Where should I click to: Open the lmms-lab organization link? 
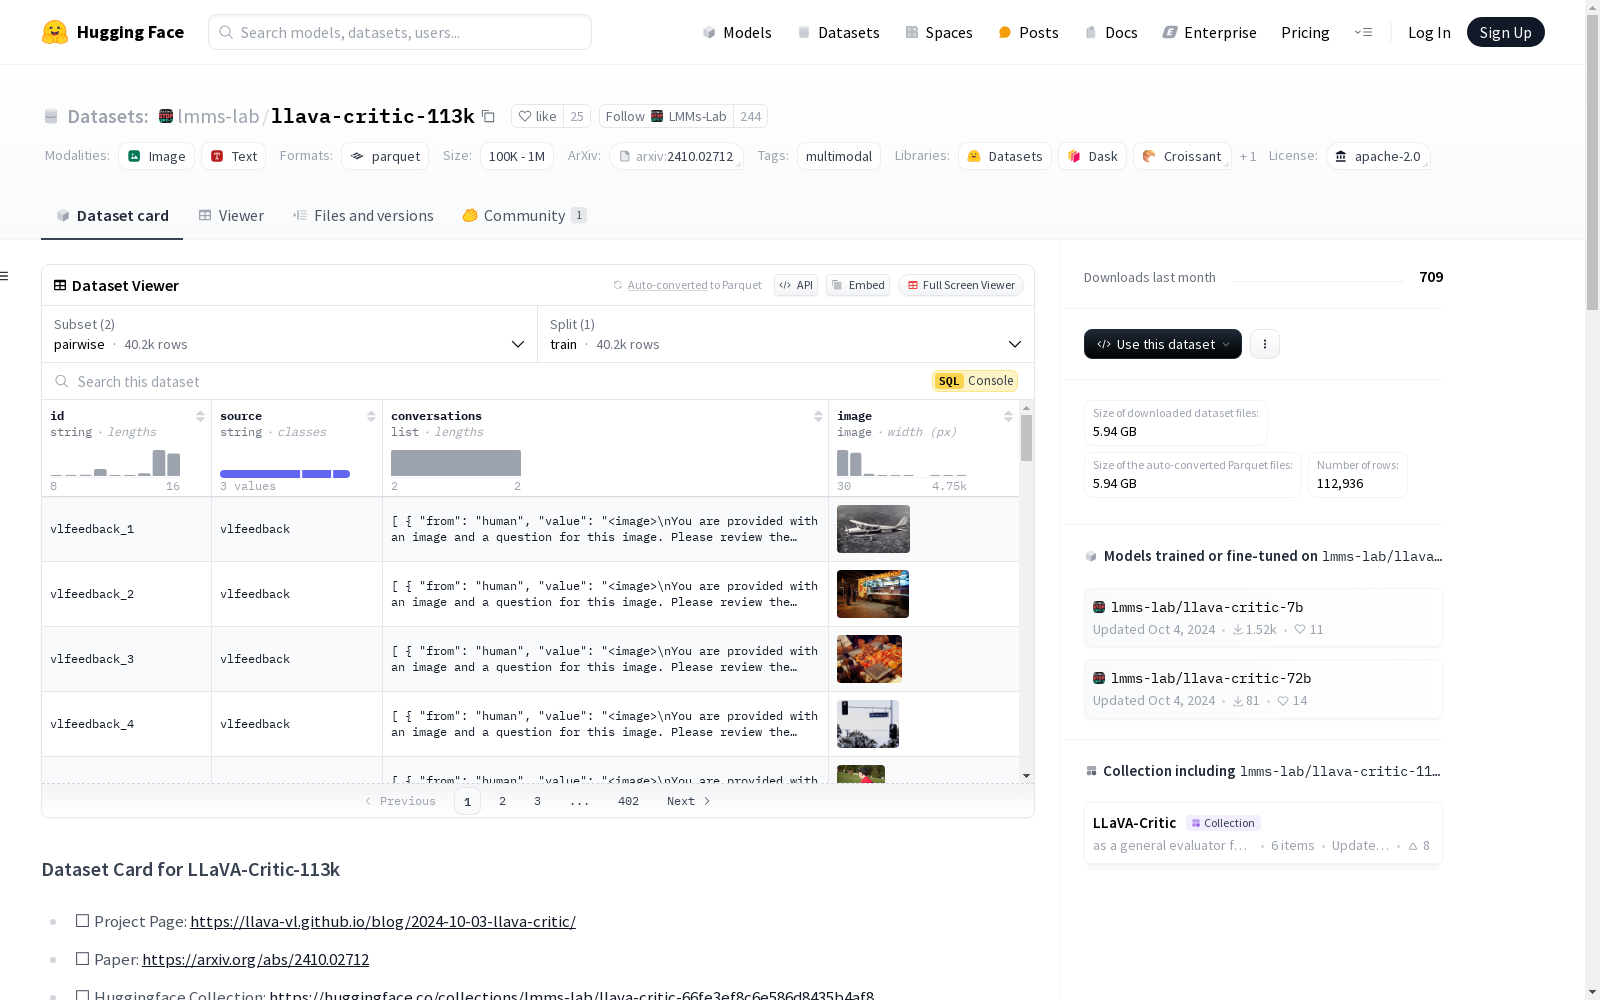tap(218, 116)
